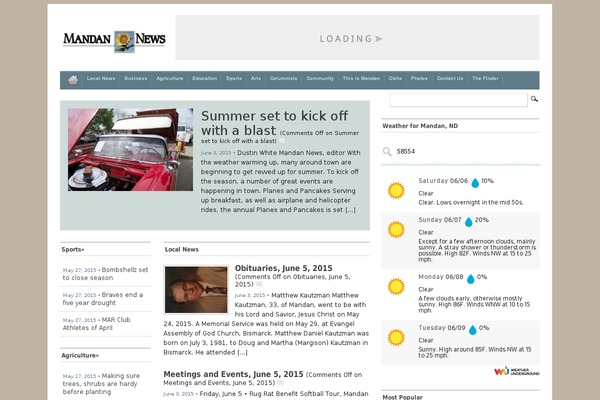600x400 pixels.
Task: Open the Arts menu item
Action: (x=256, y=78)
